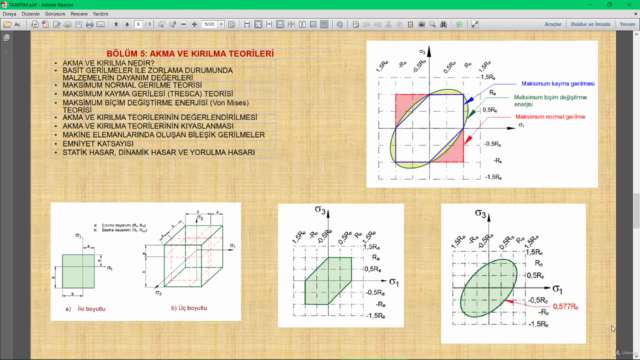
Task: Open the Pencere menu
Action: [x=79, y=14]
